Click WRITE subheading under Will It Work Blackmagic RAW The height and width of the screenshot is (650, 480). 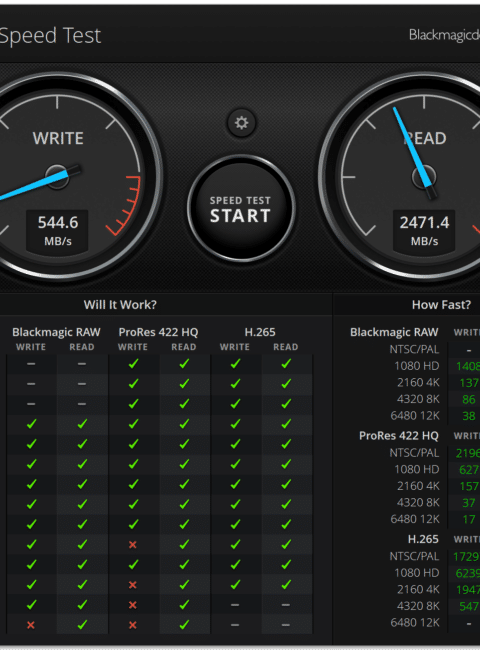(x=31, y=347)
